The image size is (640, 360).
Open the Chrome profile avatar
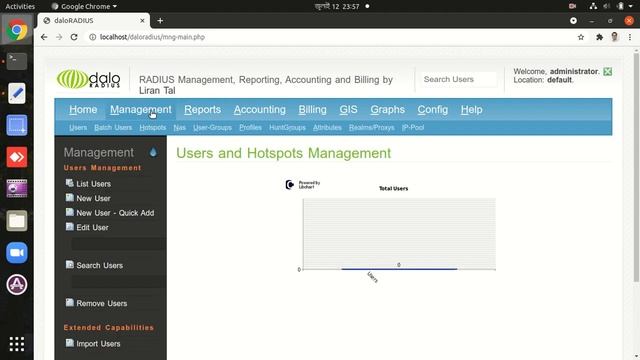coord(615,37)
